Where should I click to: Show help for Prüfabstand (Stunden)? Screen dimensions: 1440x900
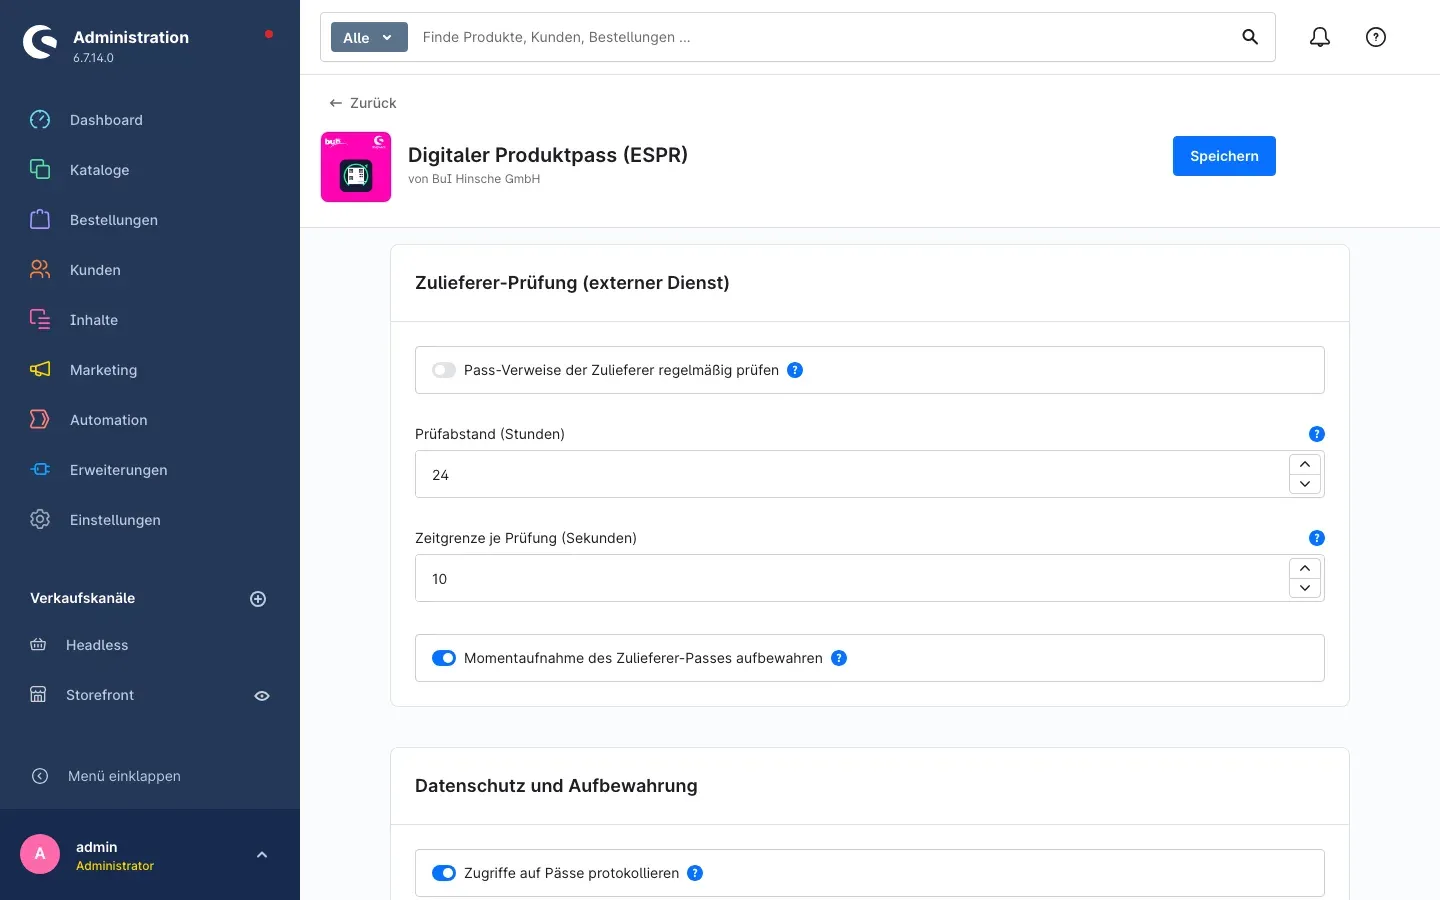point(1317,434)
